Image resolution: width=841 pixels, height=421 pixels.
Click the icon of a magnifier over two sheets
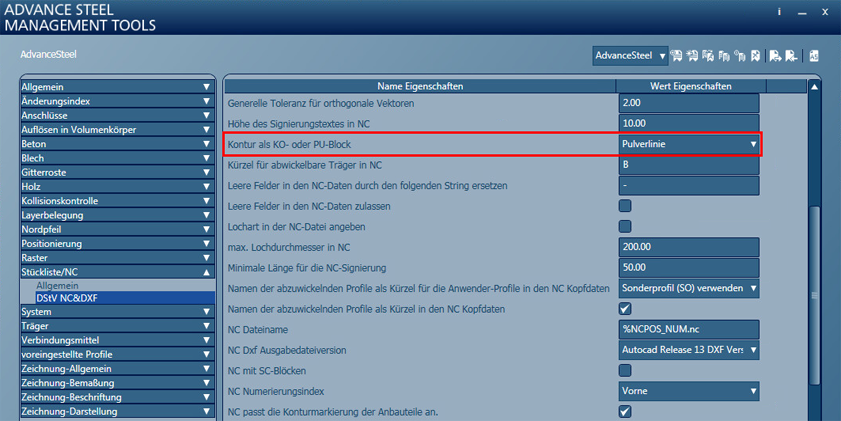(740, 56)
